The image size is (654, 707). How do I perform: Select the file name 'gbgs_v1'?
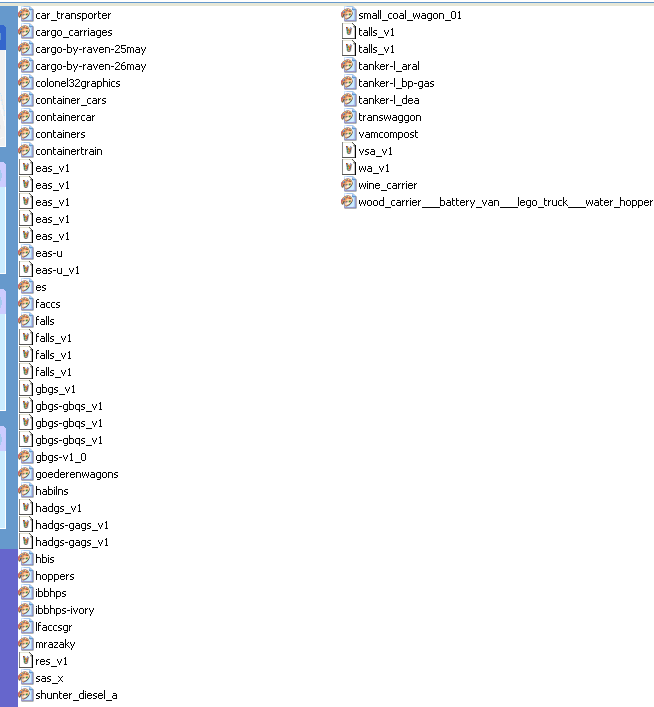[55, 389]
